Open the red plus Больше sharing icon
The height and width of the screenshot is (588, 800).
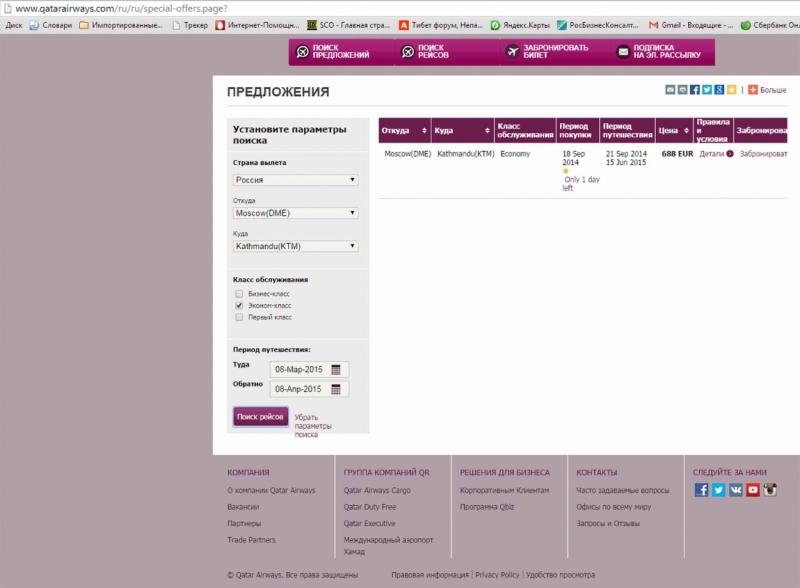click(753, 90)
